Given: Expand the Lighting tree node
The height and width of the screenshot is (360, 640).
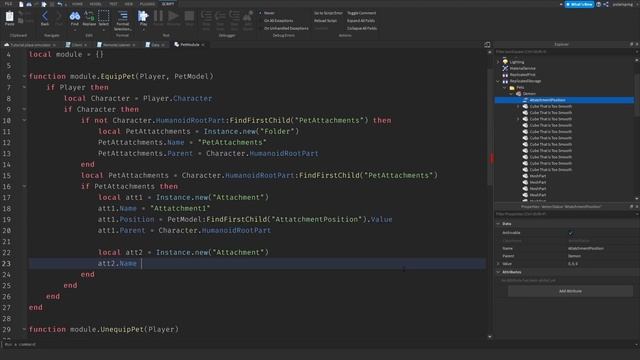Looking at the screenshot, I should coord(498,62).
